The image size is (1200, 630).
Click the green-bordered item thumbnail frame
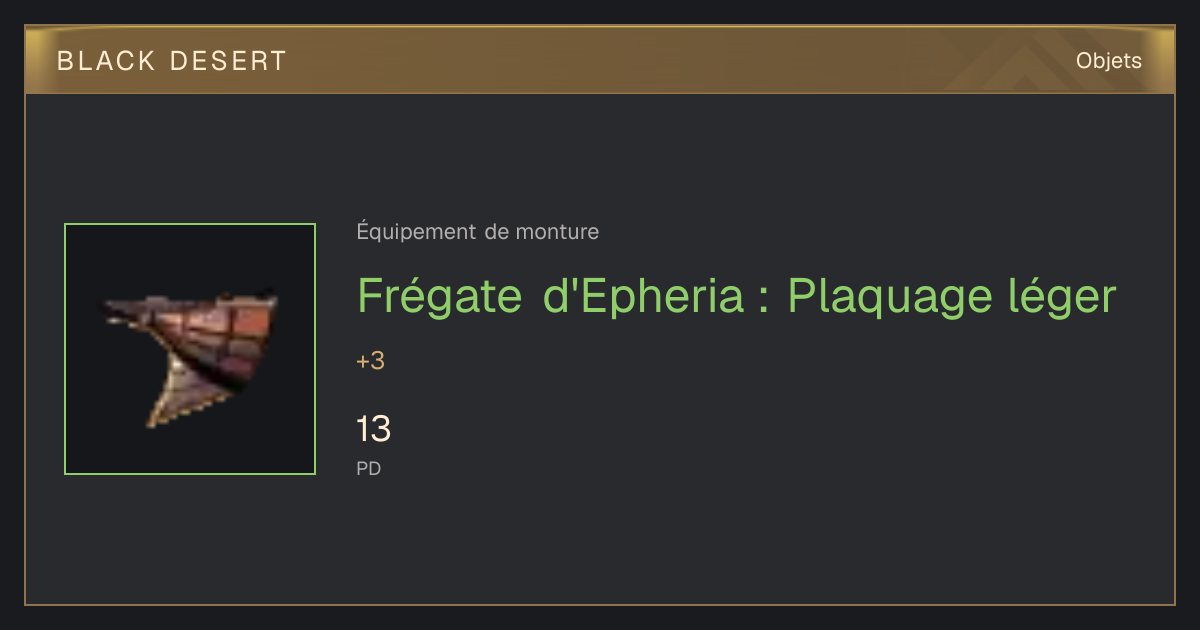click(190, 349)
